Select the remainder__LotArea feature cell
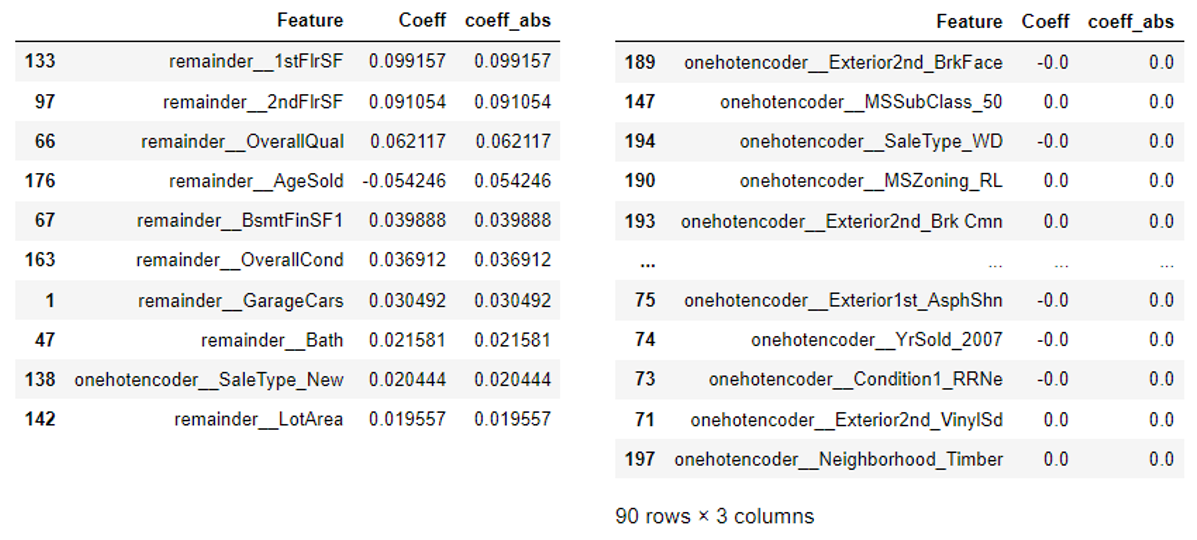 point(258,419)
